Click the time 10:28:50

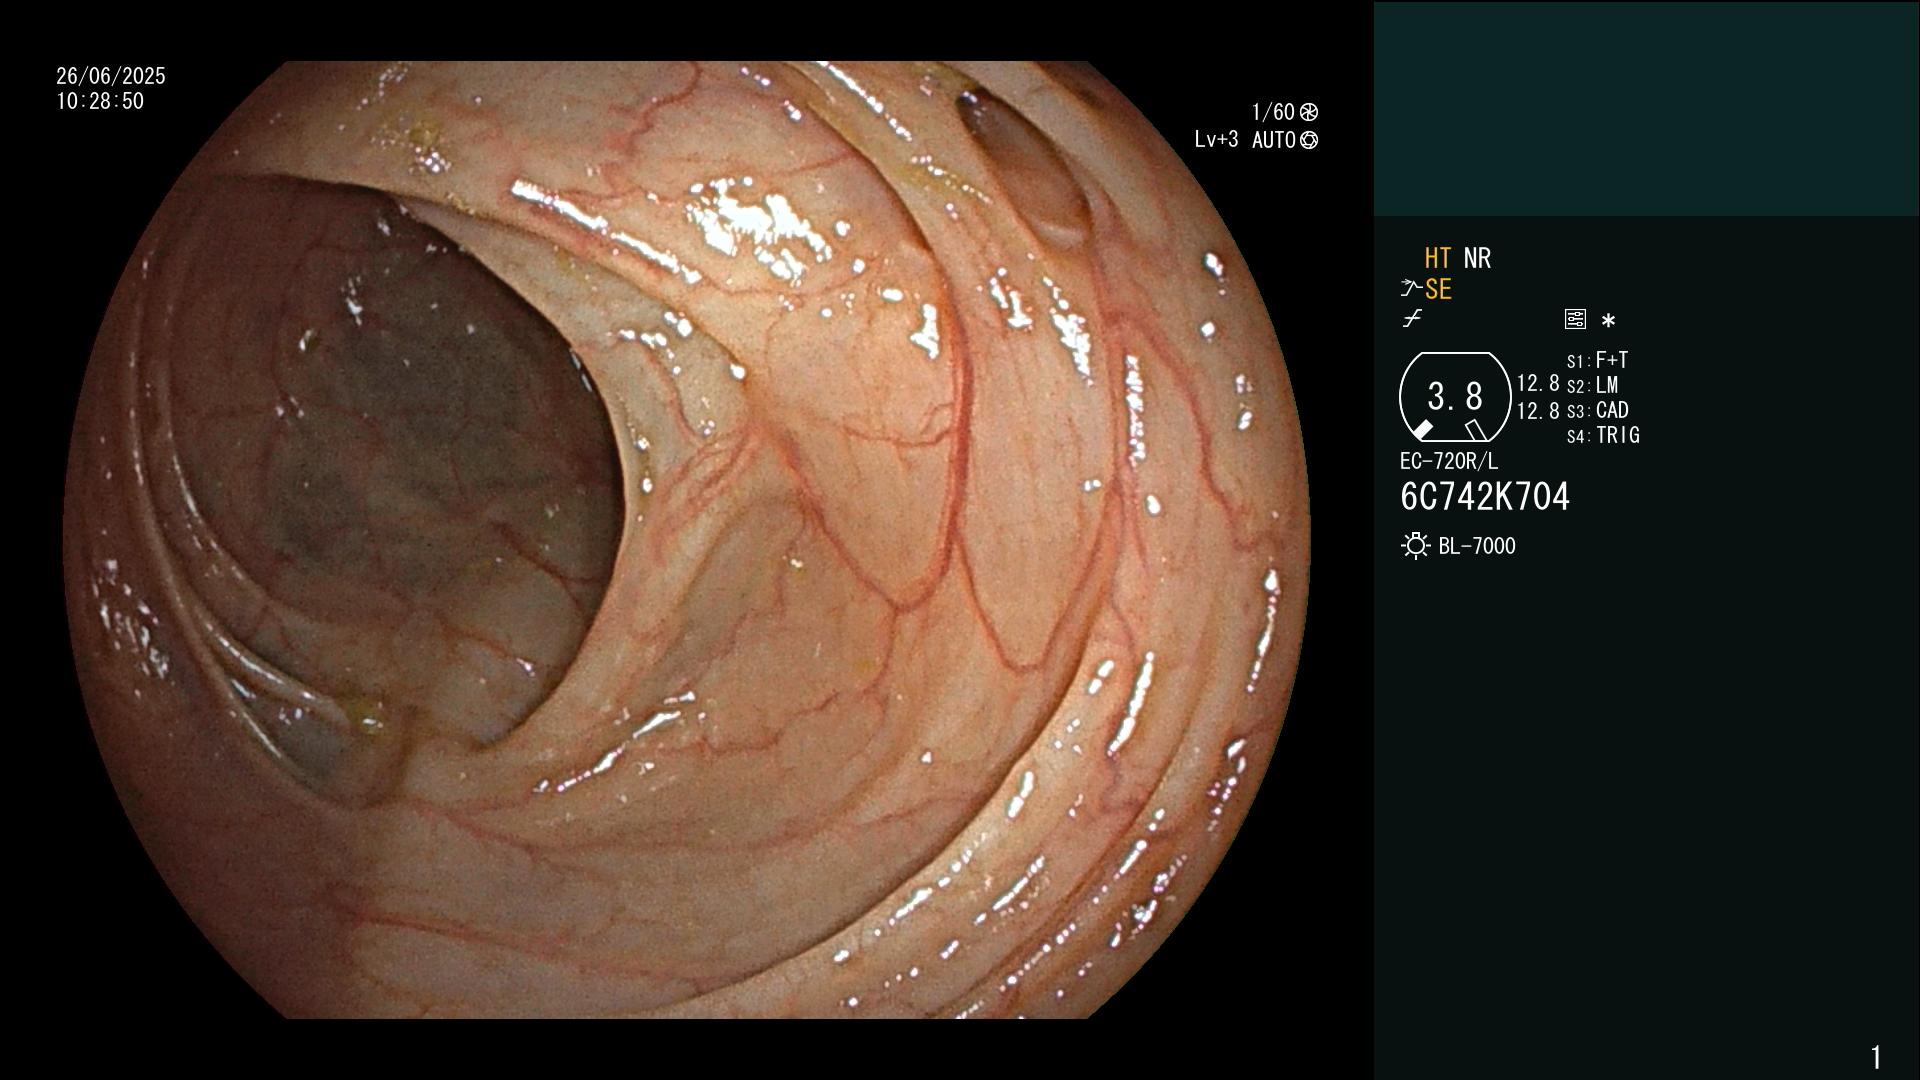(x=100, y=101)
